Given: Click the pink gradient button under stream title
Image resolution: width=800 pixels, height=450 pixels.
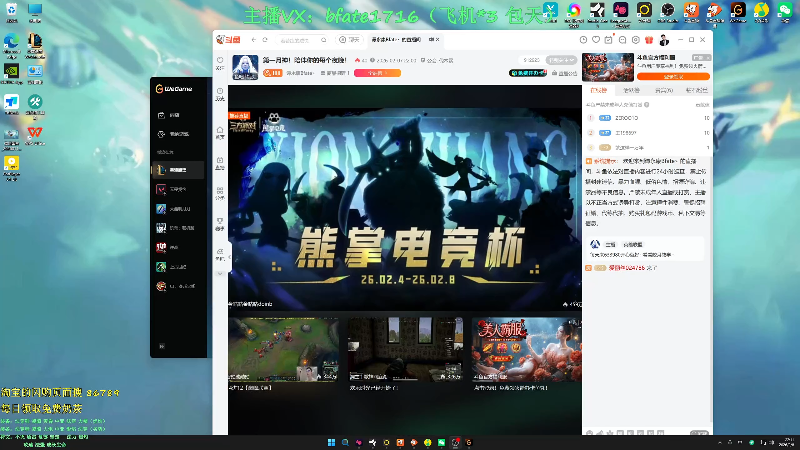Looking at the screenshot, I should [x=377, y=73].
